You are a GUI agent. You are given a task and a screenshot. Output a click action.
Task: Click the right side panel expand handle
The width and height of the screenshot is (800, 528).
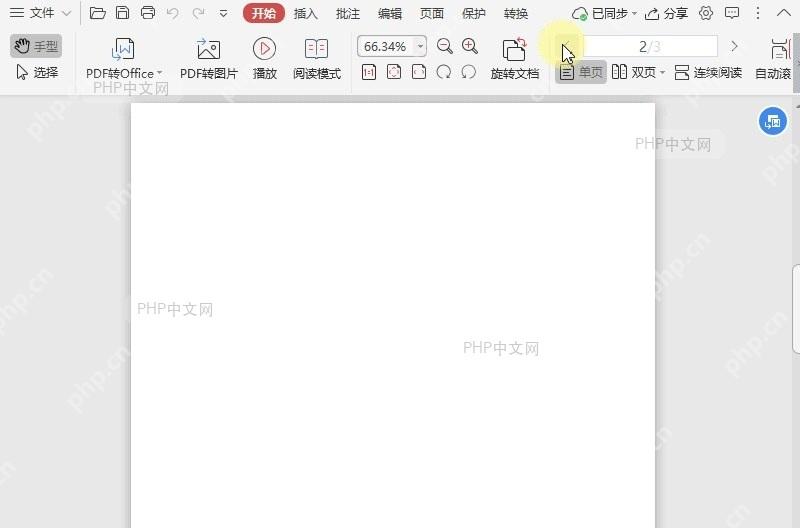[796, 309]
